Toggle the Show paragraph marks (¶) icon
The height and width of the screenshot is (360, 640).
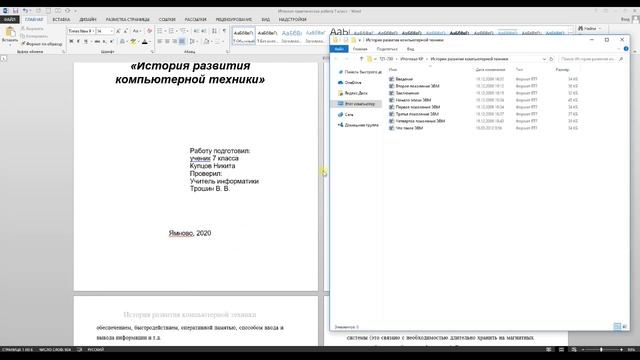224,31
